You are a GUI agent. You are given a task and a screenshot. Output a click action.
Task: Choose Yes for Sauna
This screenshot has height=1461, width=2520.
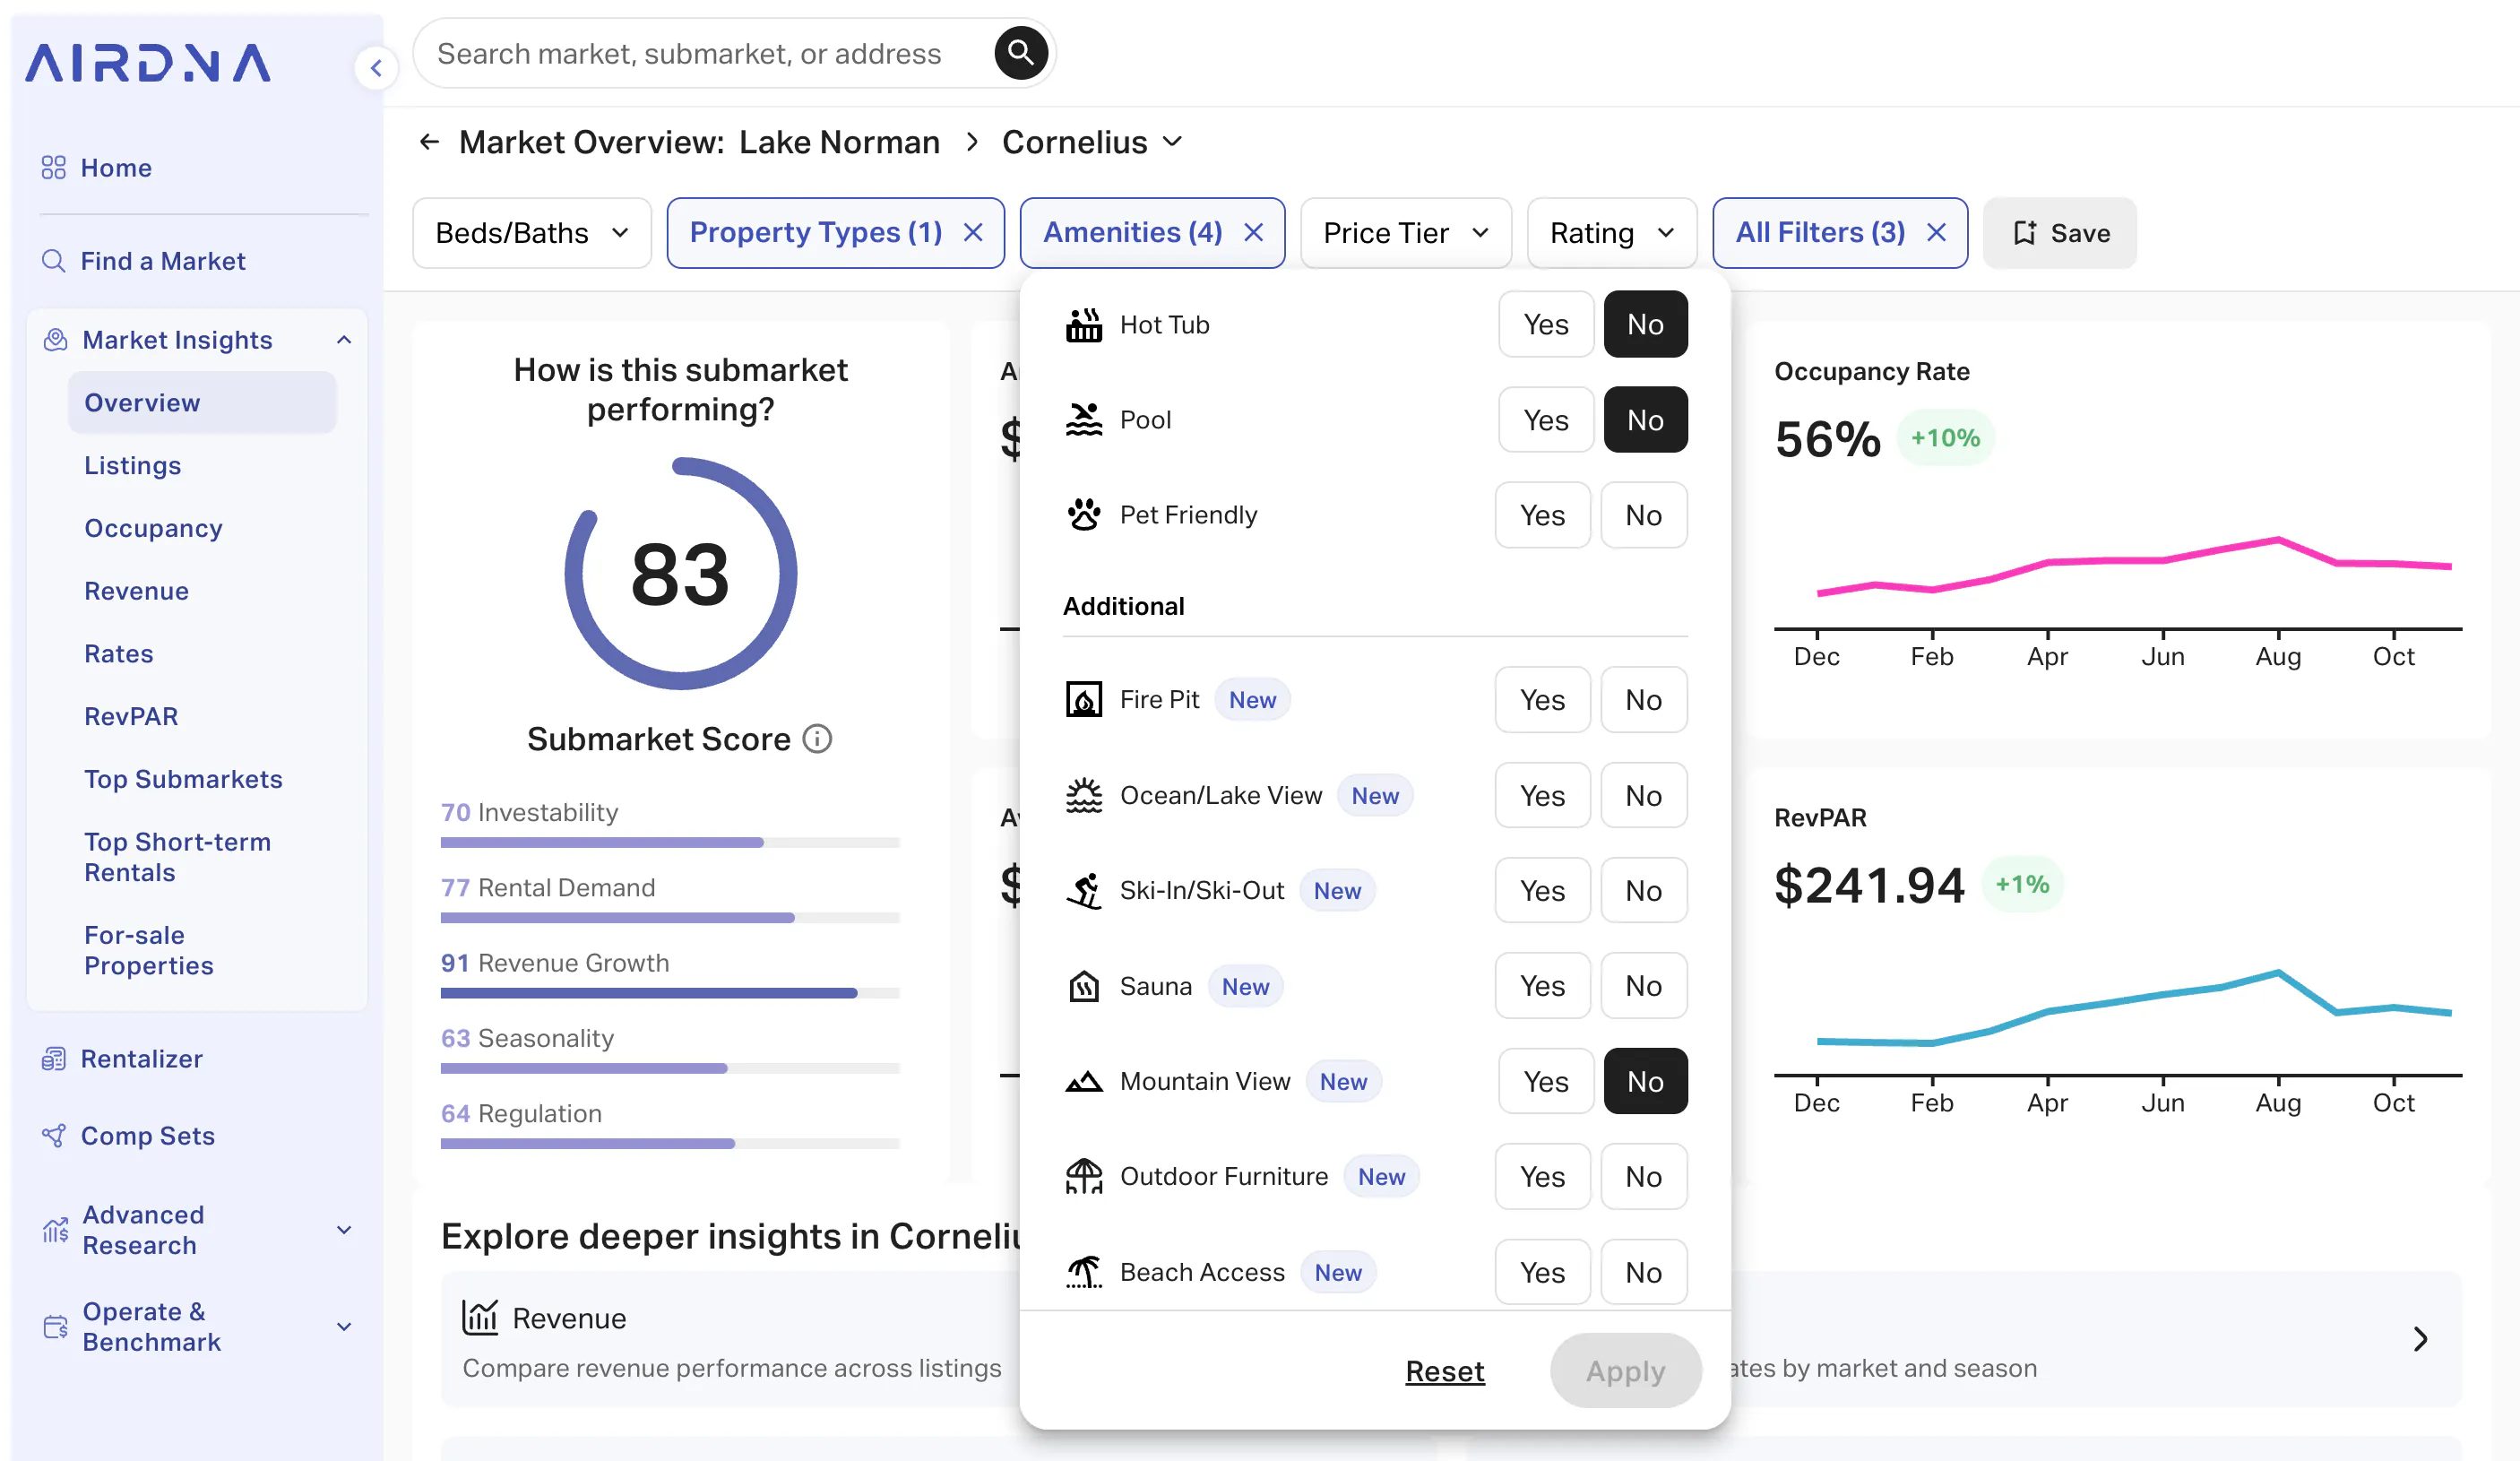pos(1542,986)
